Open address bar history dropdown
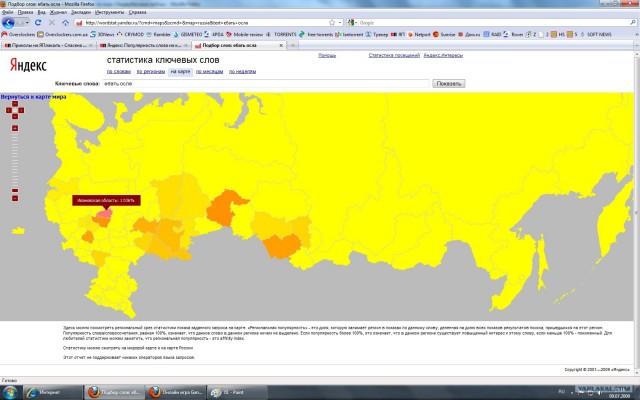This screenshot has width=640, height=400. click(340, 23)
